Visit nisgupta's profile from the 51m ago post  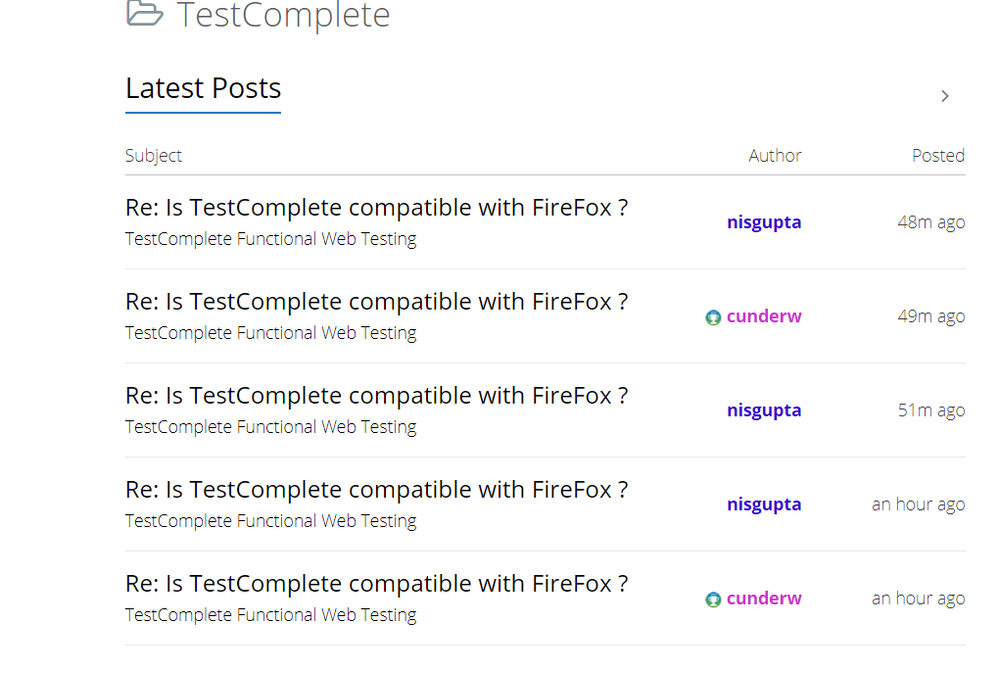click(x=764, y=410)
